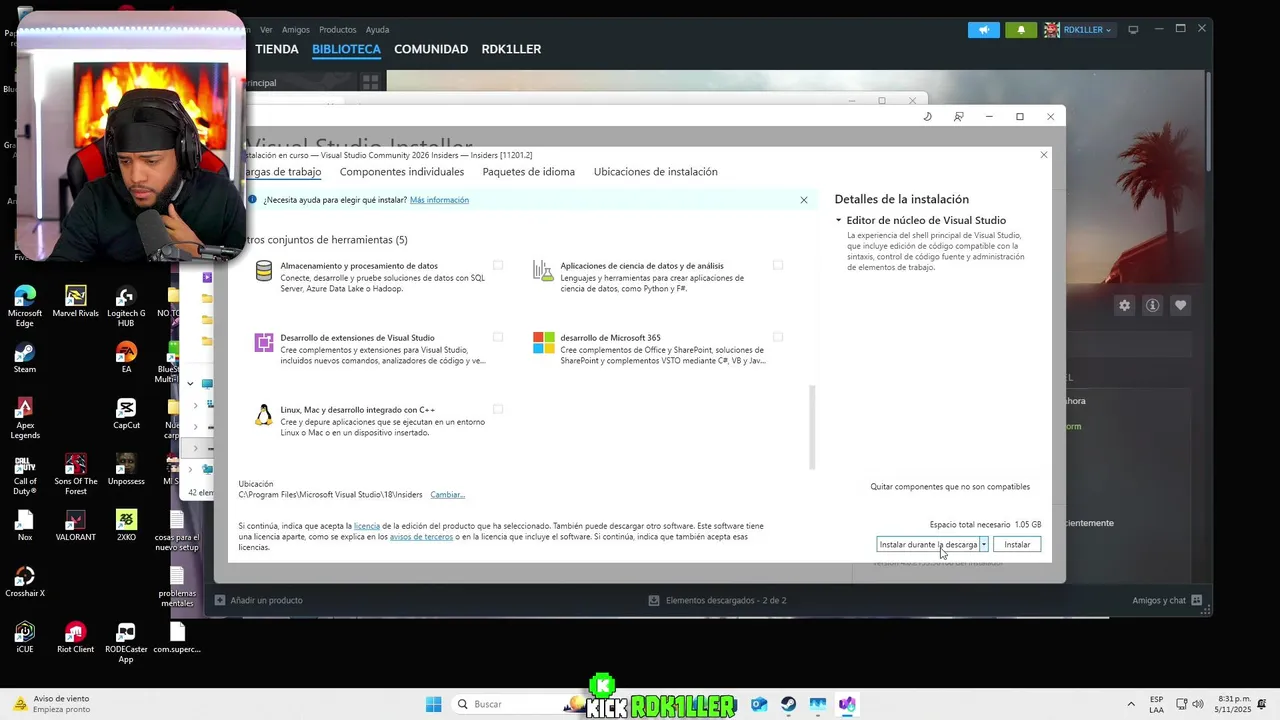This screenshot has width=1280, height=720.
Task: Open the Más información help link
Action: (x=439, y=200)
